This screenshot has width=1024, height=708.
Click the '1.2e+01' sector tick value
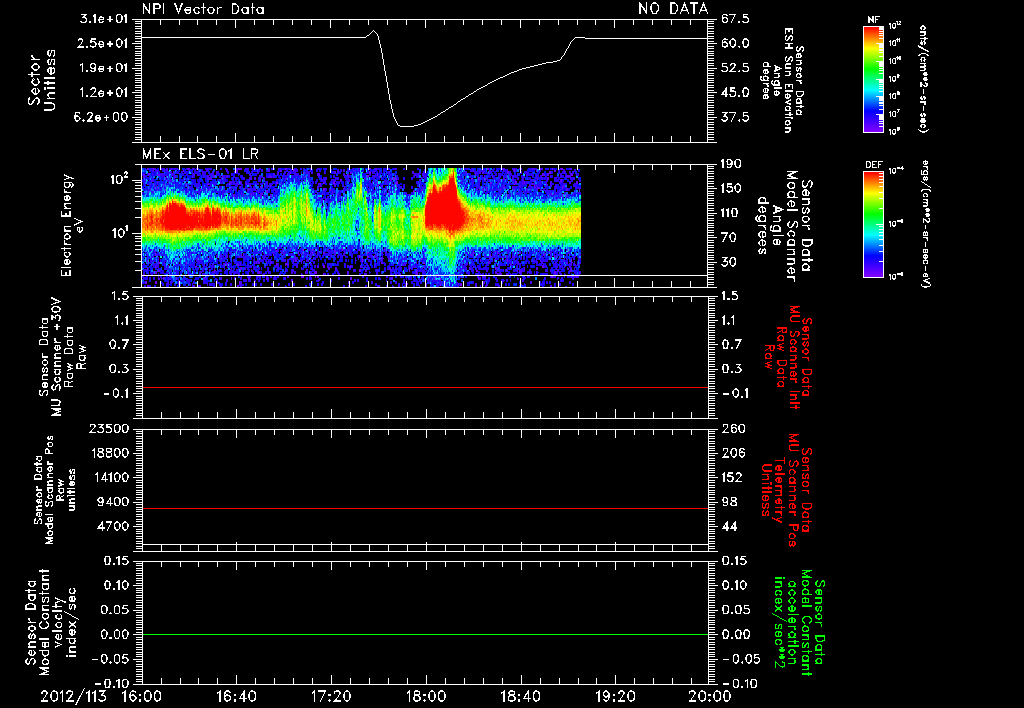(103, 93)
